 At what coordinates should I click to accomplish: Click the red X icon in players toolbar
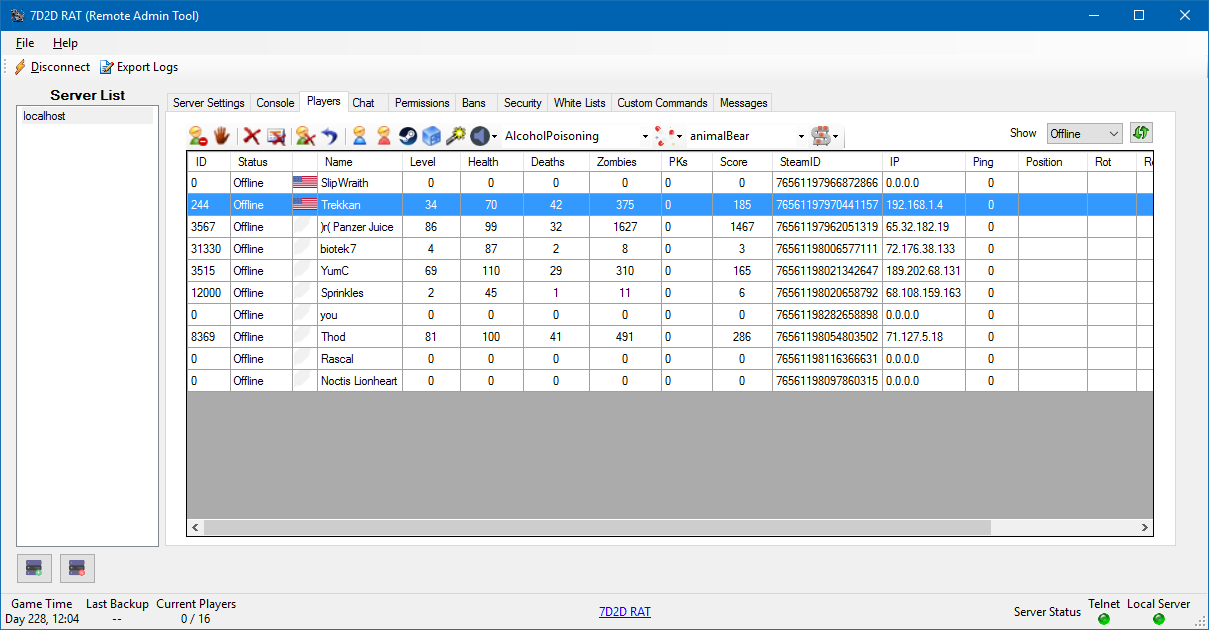252,136
